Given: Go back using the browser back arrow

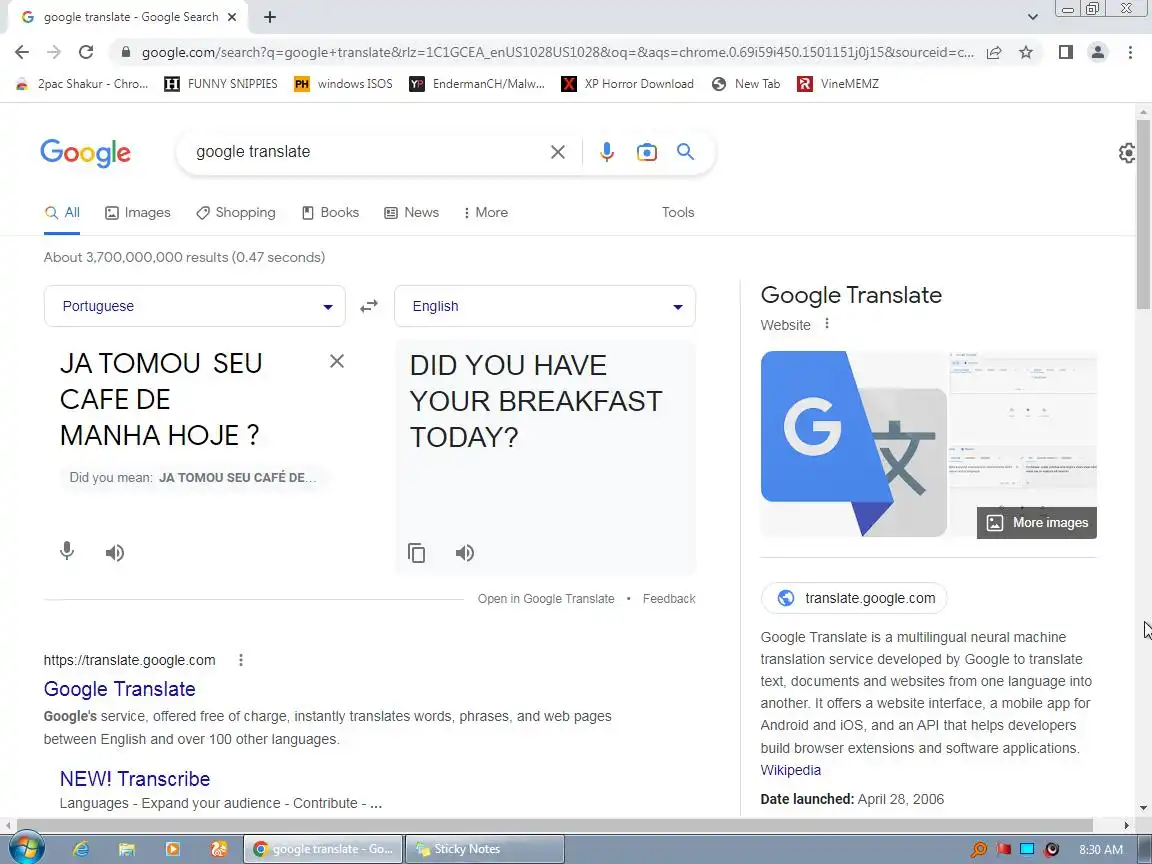Looking at the screenshot, I should (22, 52).
